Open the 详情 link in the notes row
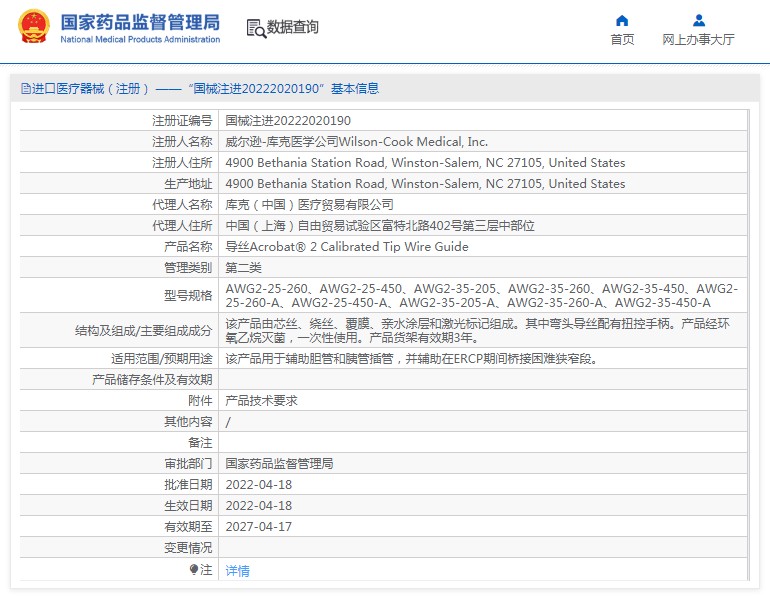770x603 pixels. (x=237, y=570)
